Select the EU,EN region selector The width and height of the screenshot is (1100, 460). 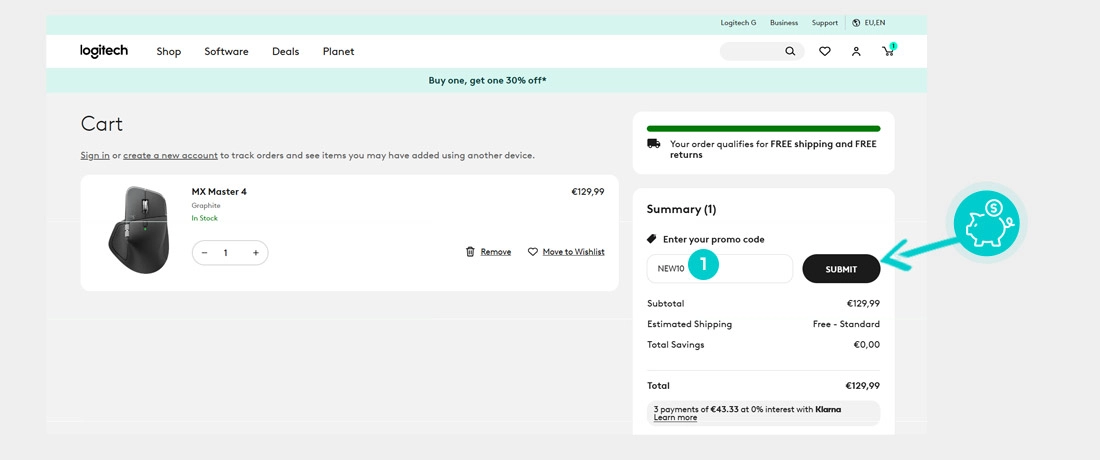(868, 22)
